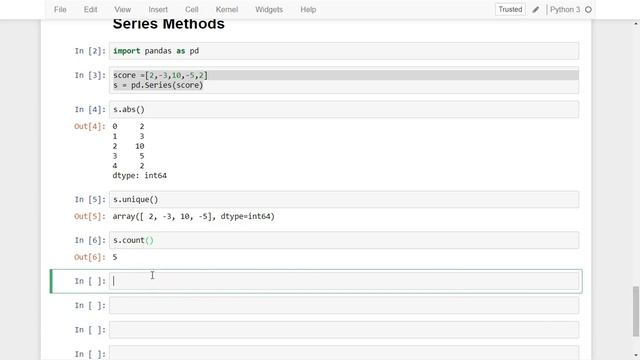Click the In [6] input prompt

tap(90, 240)
